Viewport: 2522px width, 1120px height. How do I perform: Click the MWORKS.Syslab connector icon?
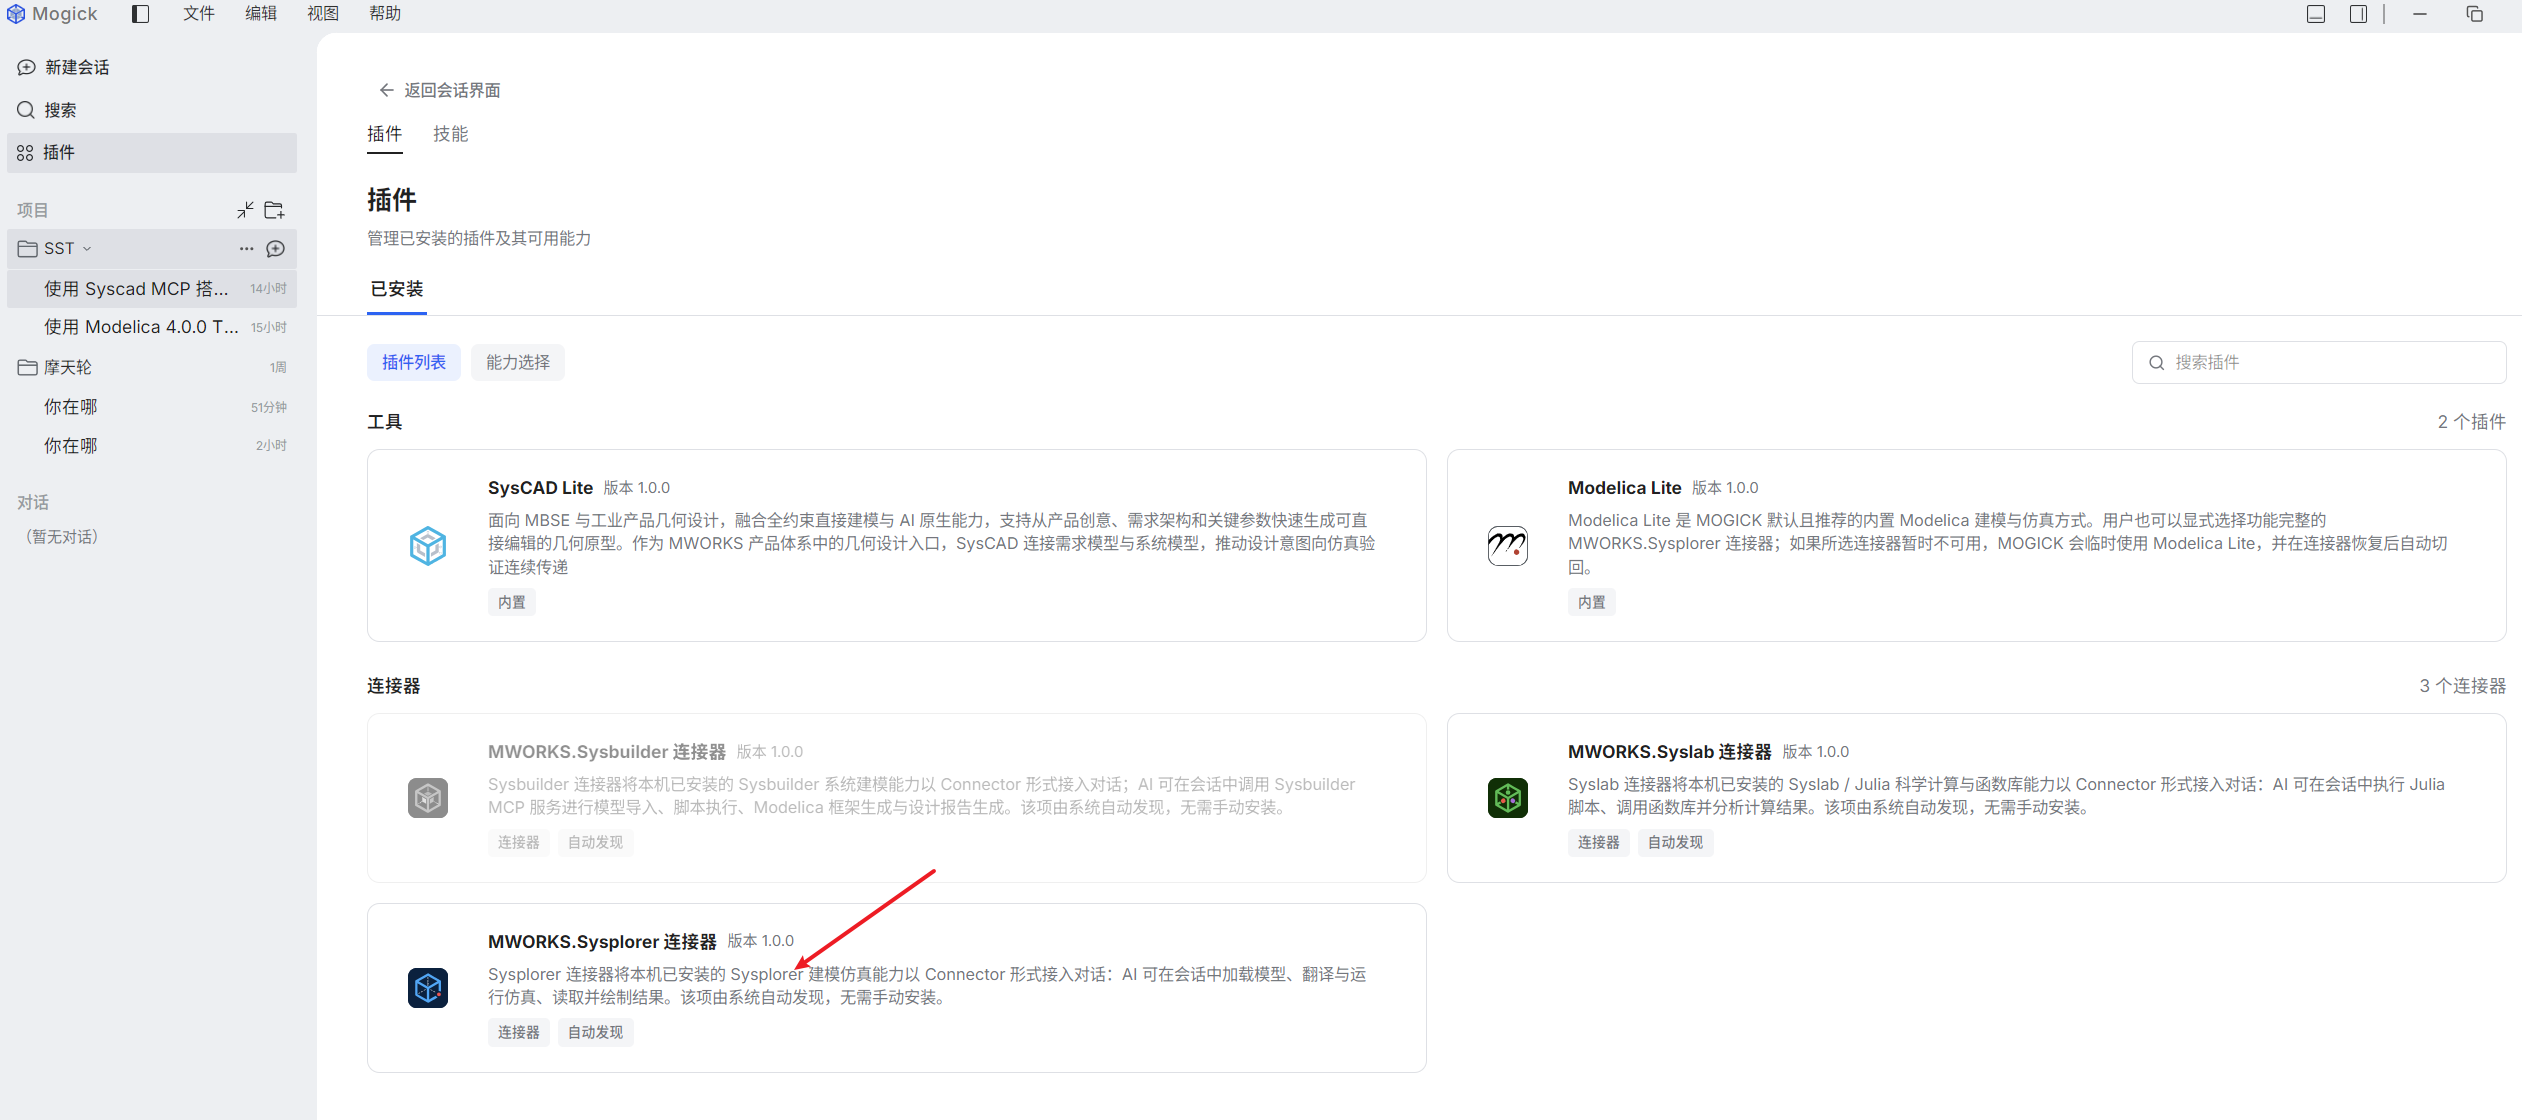[1508, 798]
